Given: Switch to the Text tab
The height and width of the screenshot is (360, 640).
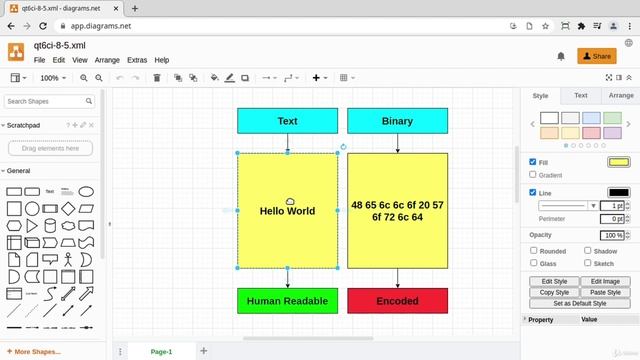Looking at the screenshot, I should click(x=580, y=95).
